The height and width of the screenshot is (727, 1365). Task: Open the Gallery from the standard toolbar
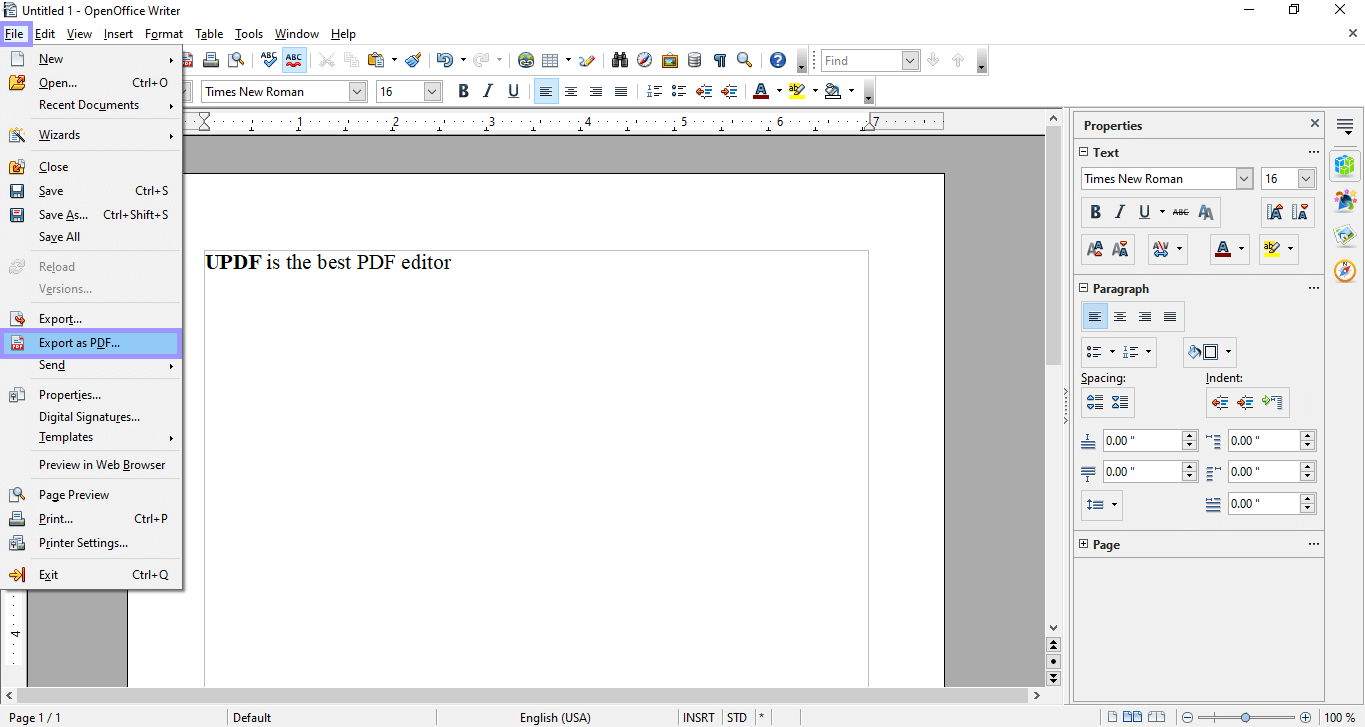pyautogui.click(x=669, y=60)
